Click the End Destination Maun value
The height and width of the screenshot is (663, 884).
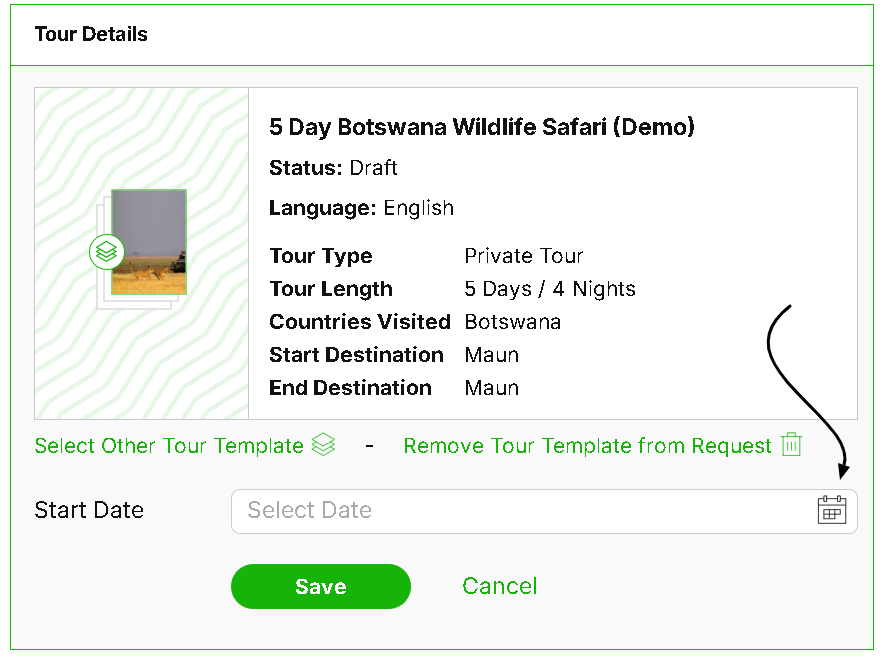(x=491, y=388)
